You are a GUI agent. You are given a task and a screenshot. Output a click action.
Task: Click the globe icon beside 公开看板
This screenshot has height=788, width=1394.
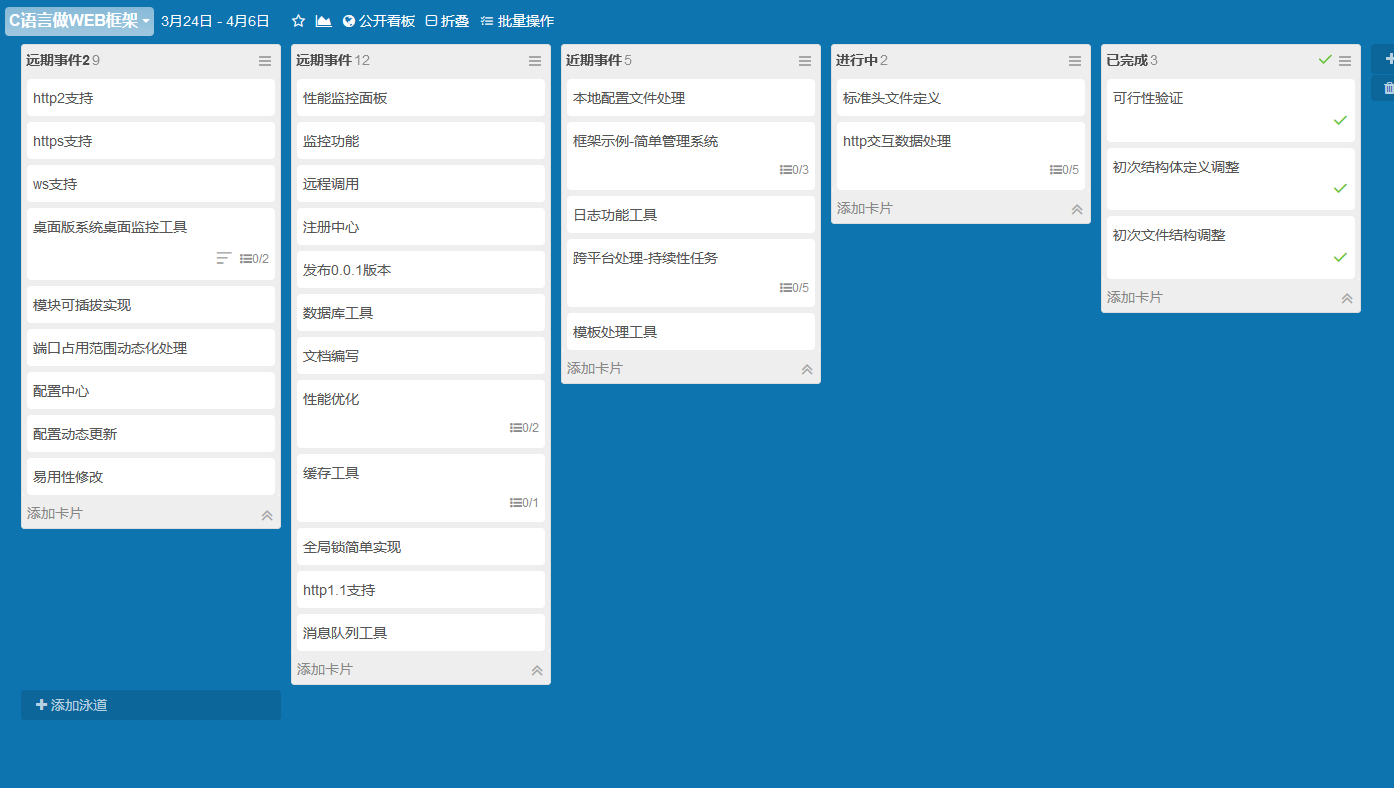(348, 19)
